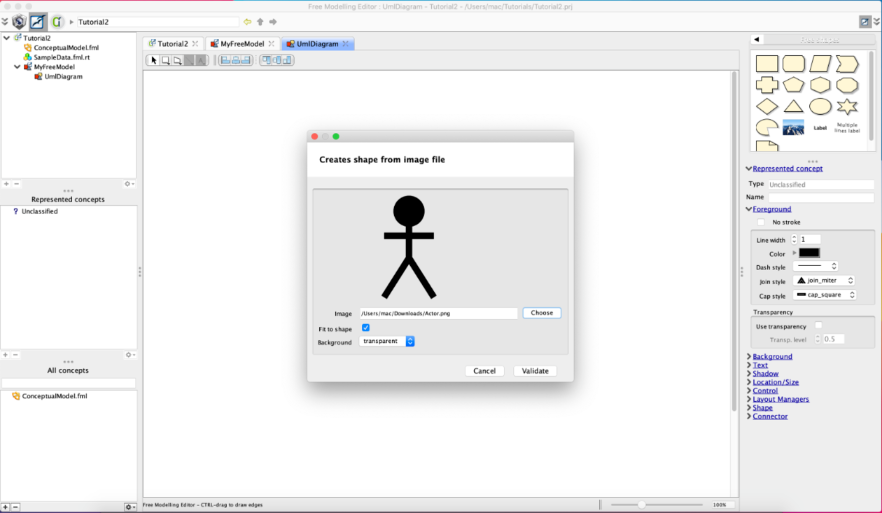Select the third draw shape tool in toolbar

coord(177,60)
